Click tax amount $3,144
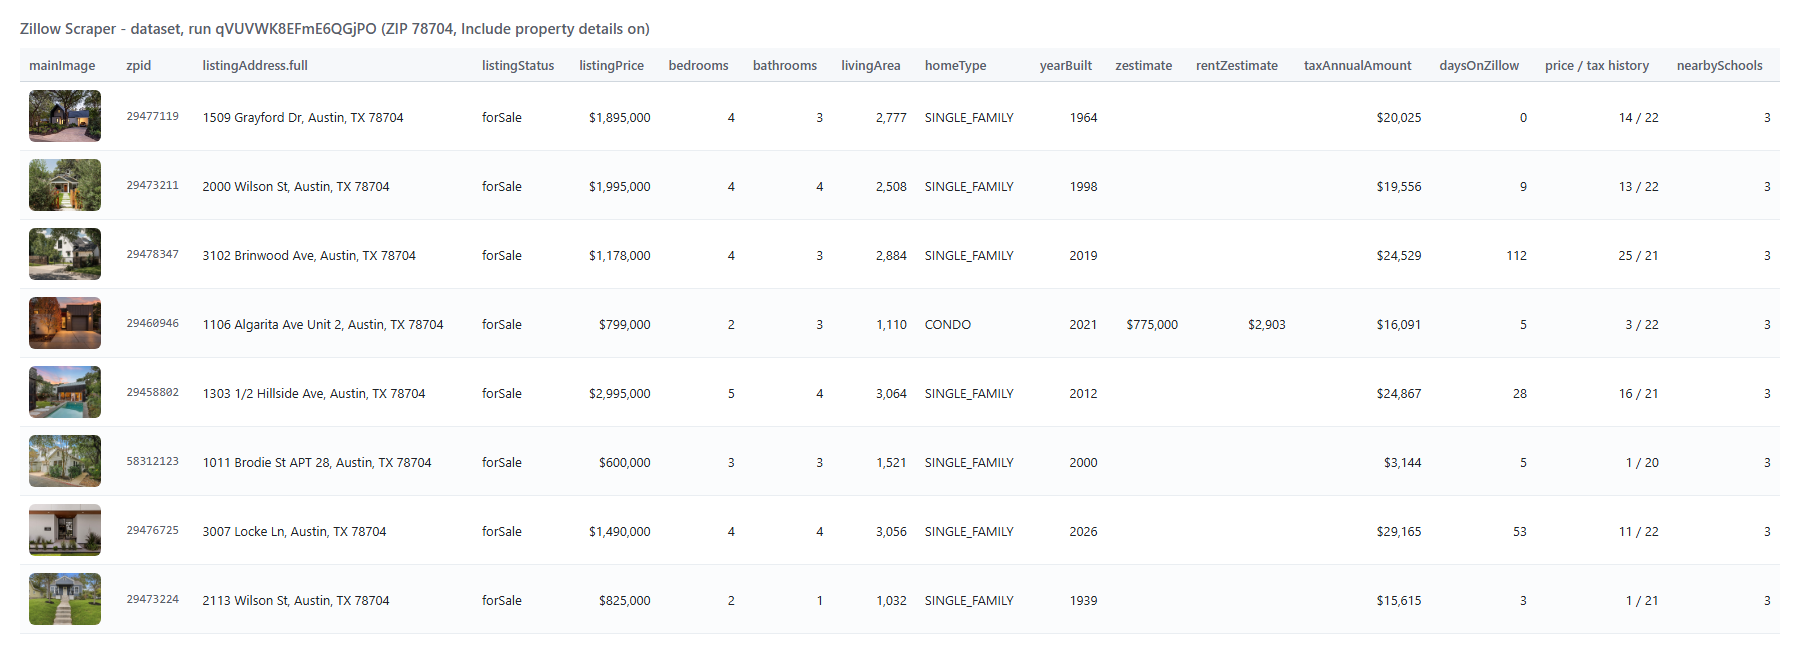This screenshot has height=652, width=1800. point(1403,463)
